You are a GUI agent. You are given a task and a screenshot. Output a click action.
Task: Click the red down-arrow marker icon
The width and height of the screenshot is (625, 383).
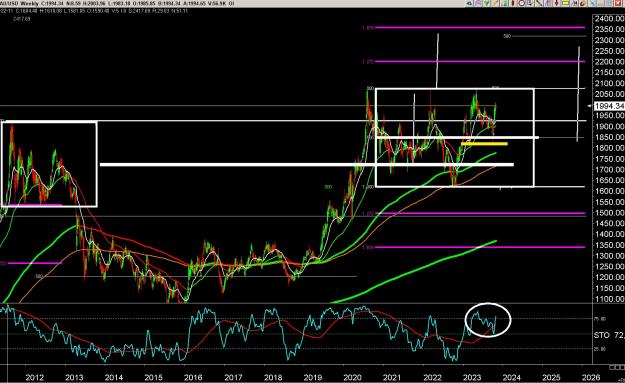(x=556, y=3)
